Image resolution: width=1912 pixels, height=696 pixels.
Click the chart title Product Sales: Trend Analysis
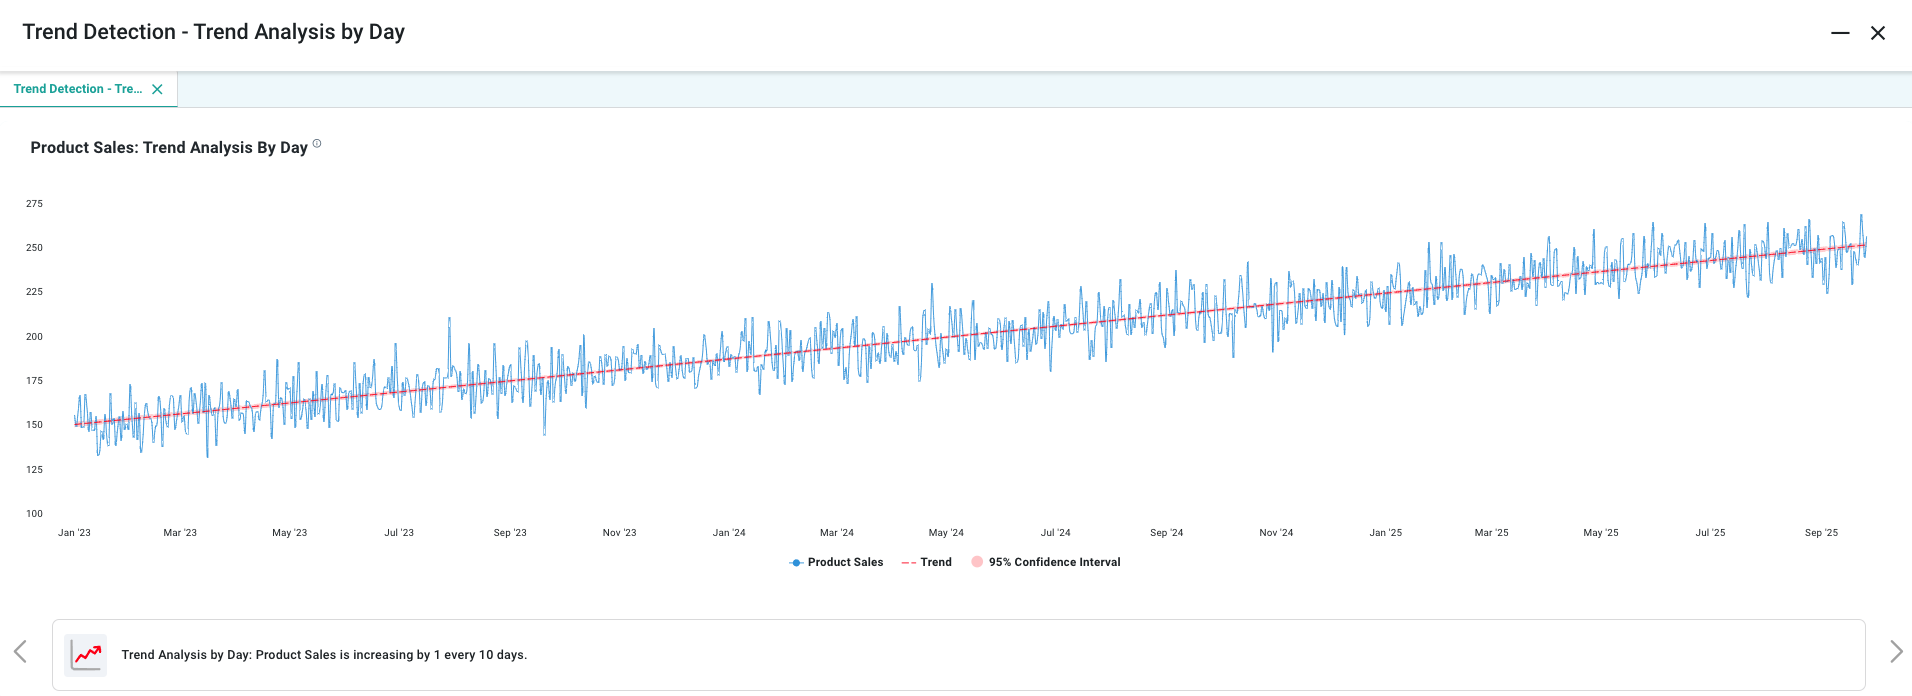click(169, 147)
